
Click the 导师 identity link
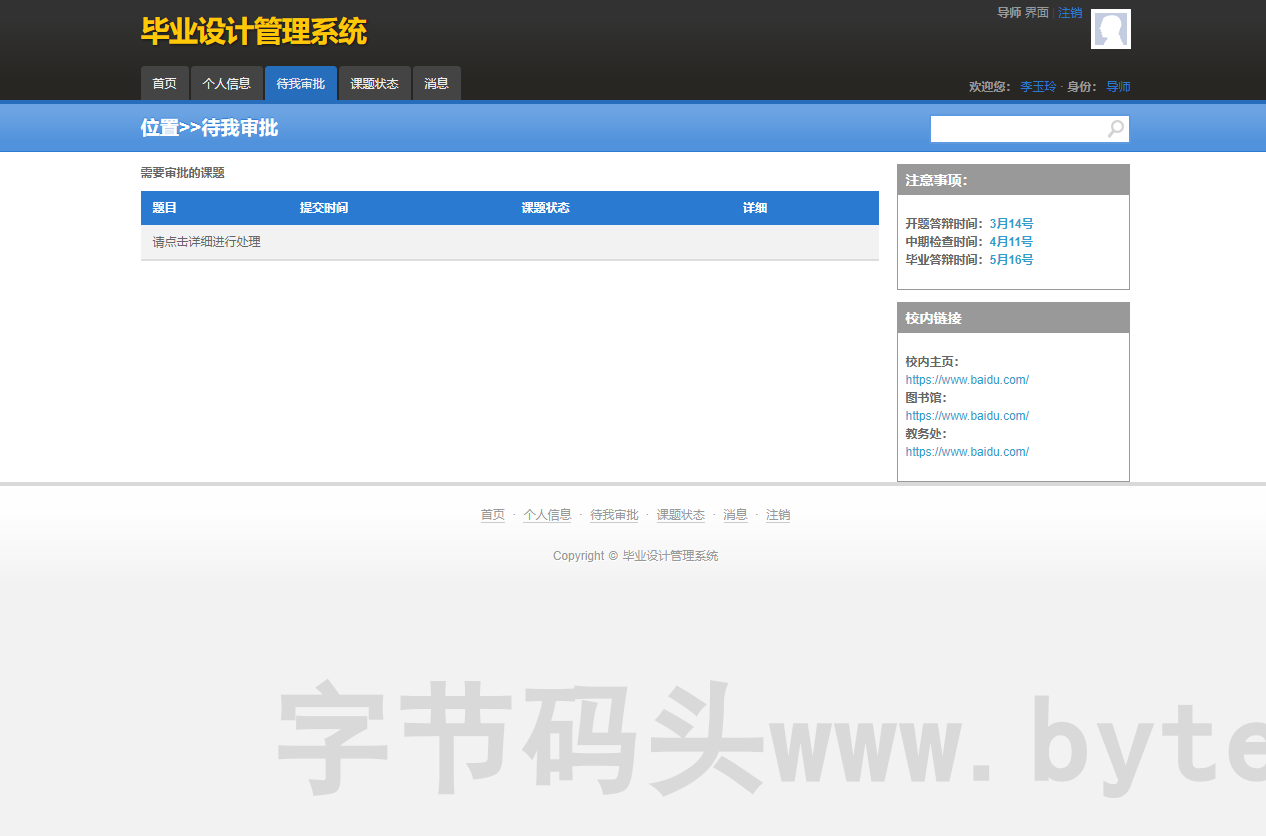[x=1118, y=87]
